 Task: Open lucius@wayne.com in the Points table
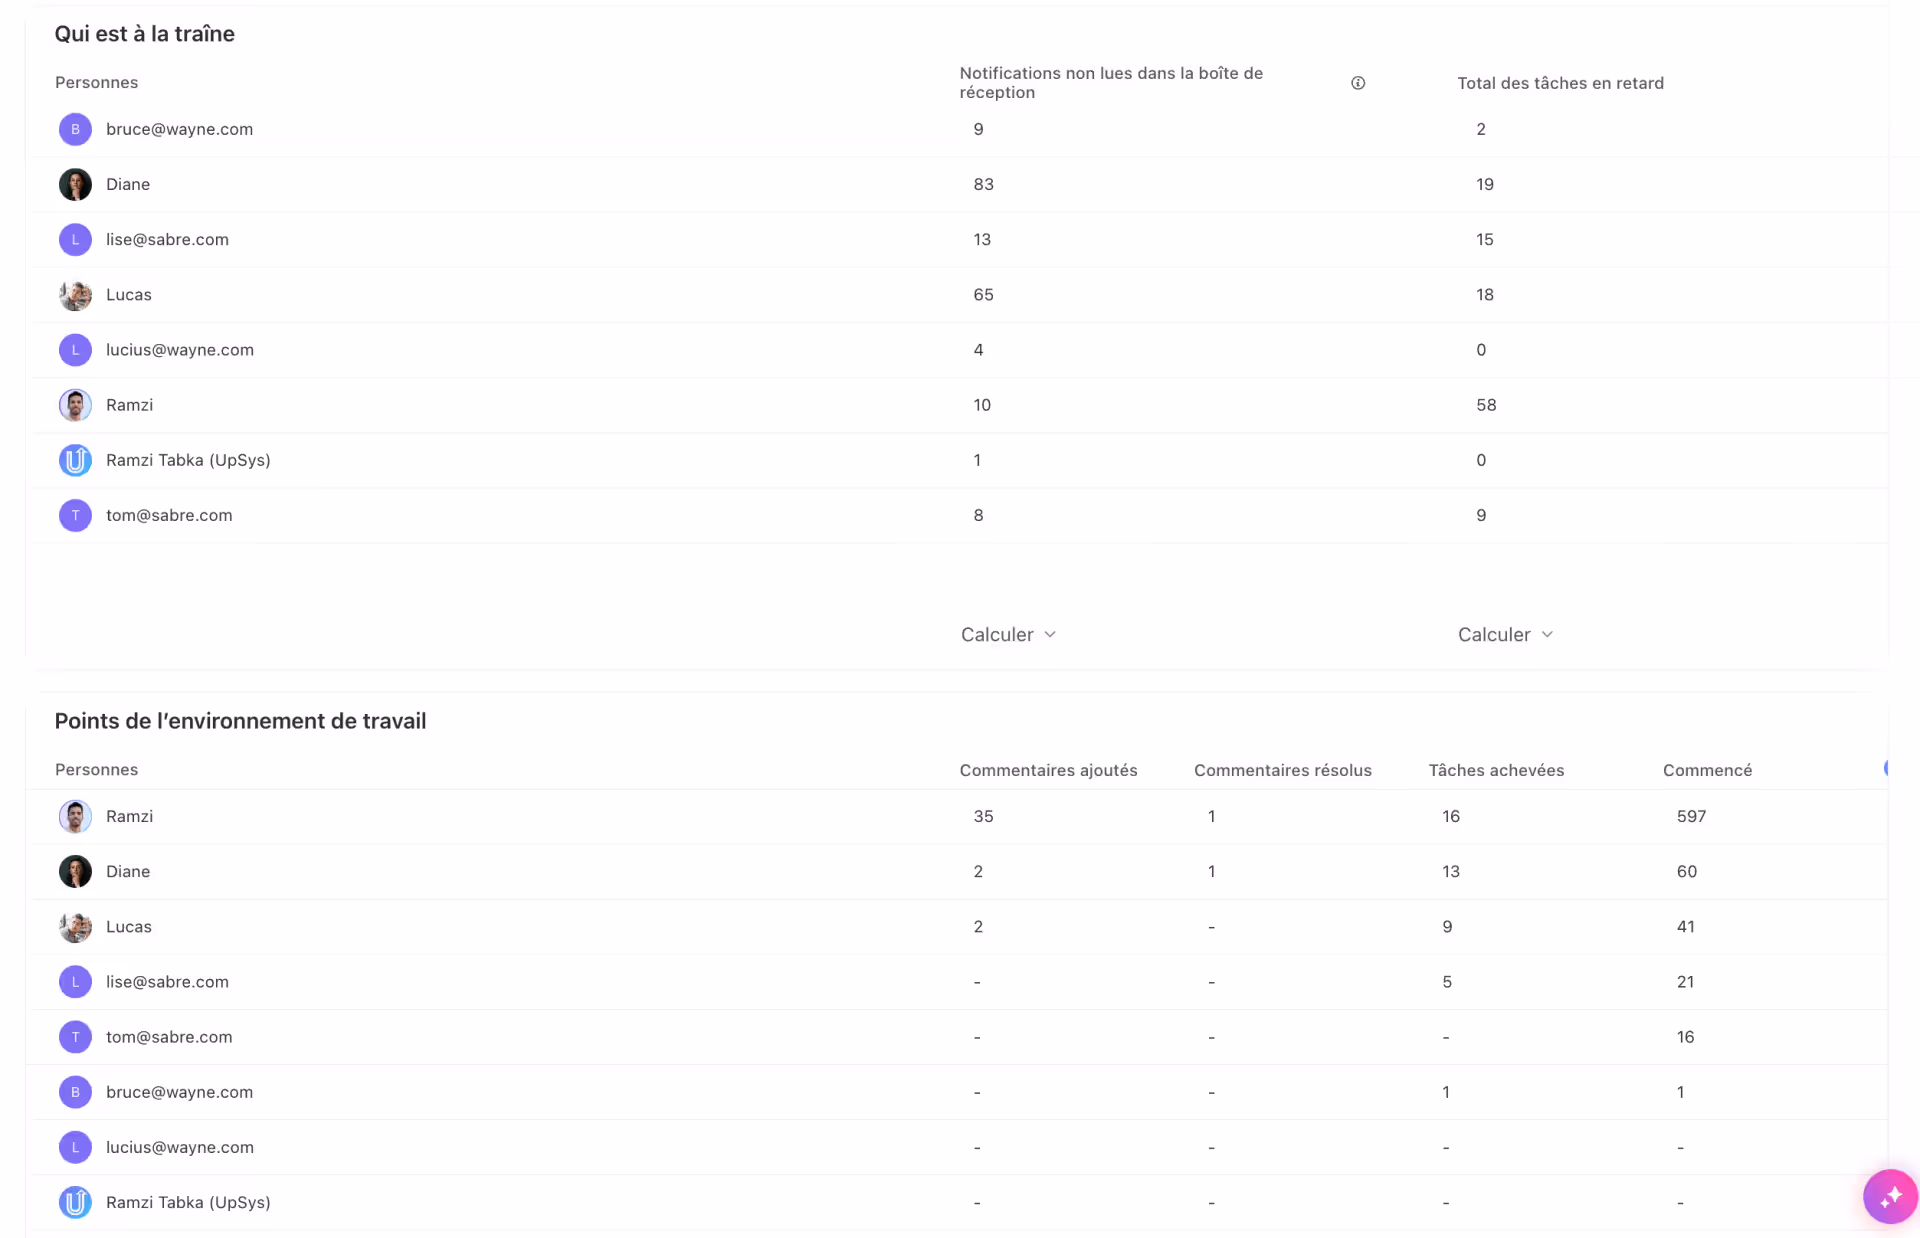(x=180, y=1148)
